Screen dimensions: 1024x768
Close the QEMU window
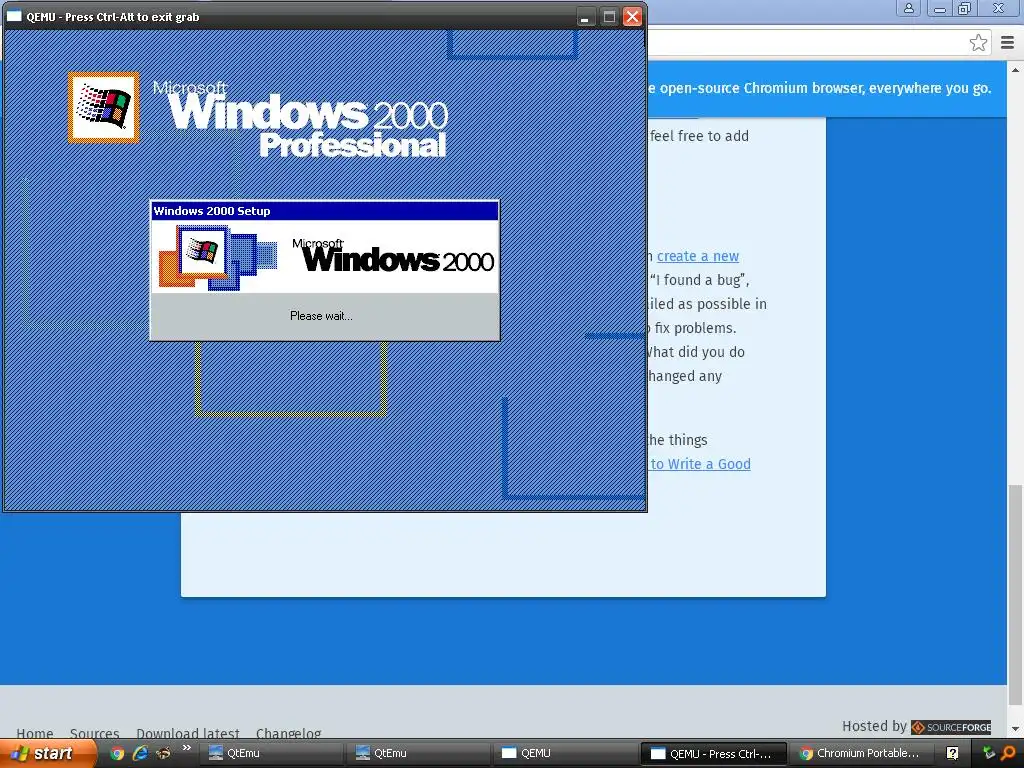click(632, 17)
